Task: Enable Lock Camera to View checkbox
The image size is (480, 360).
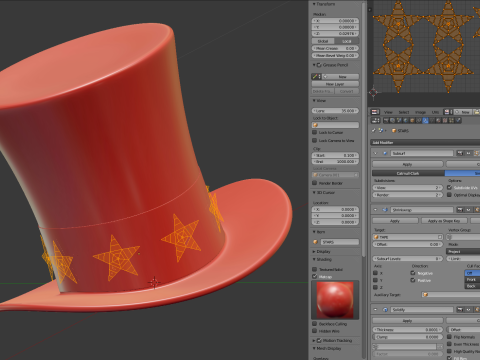Action: tap(314, 140)
